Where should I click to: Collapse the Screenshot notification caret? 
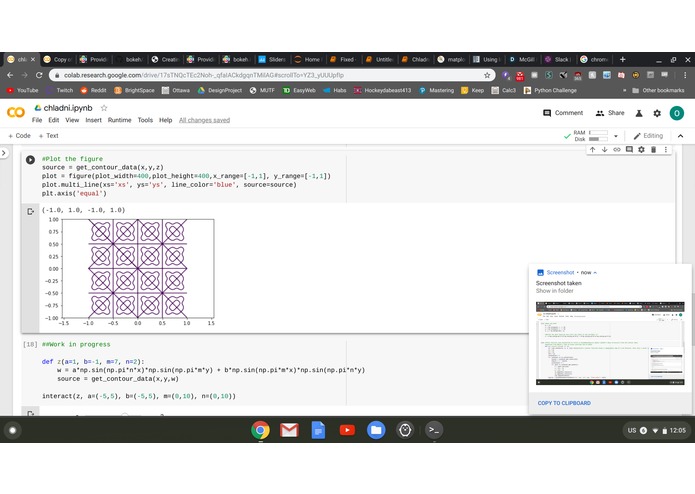[x=595, y=272]
